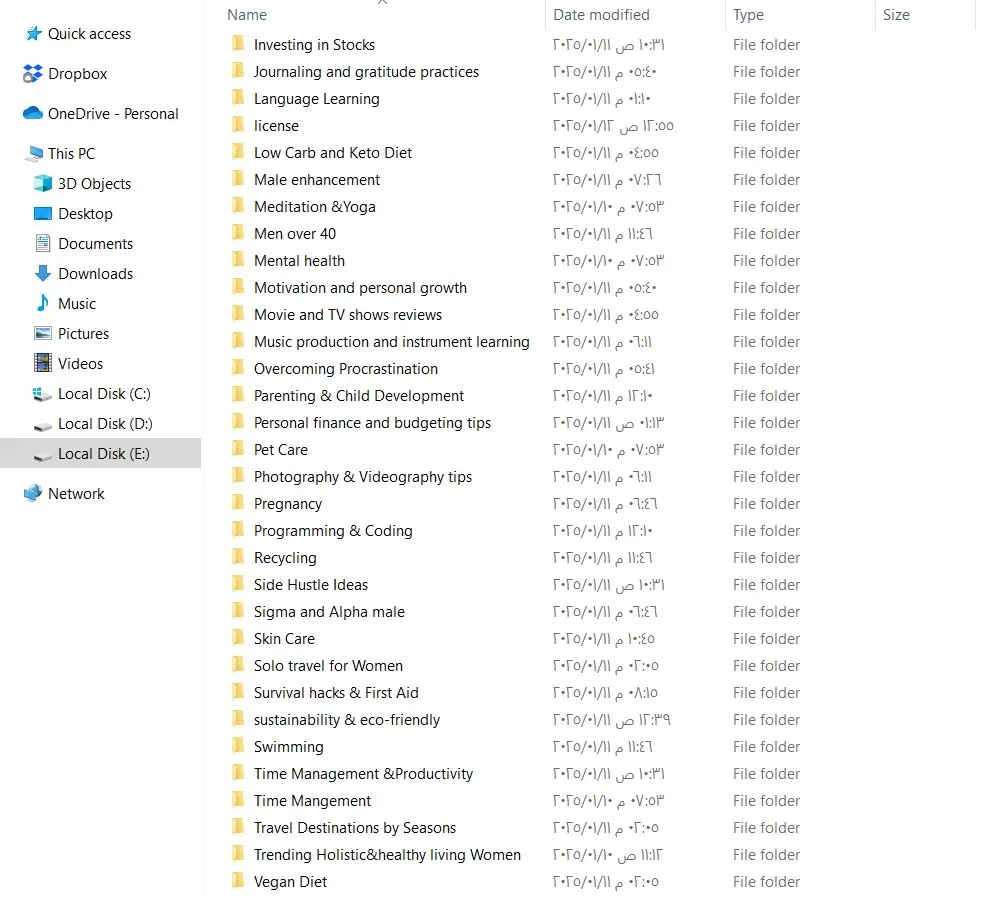Click folder icon beside Swimming
The width and height of the screenshot is (982, 902).
(238, 746)
